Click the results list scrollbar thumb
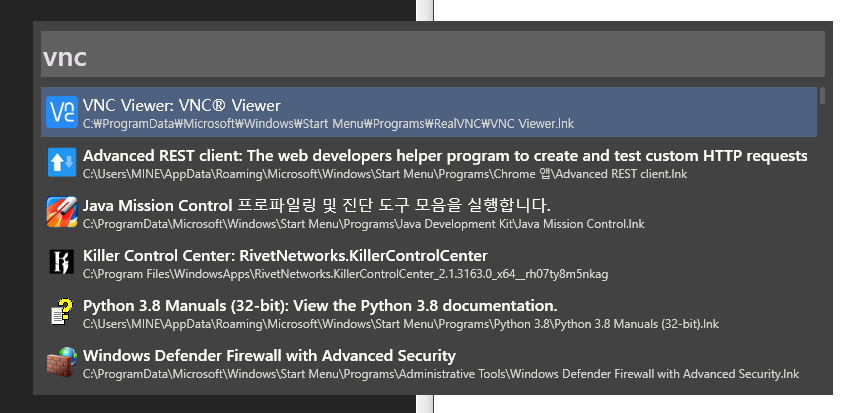856x413 pixels. 822,96
